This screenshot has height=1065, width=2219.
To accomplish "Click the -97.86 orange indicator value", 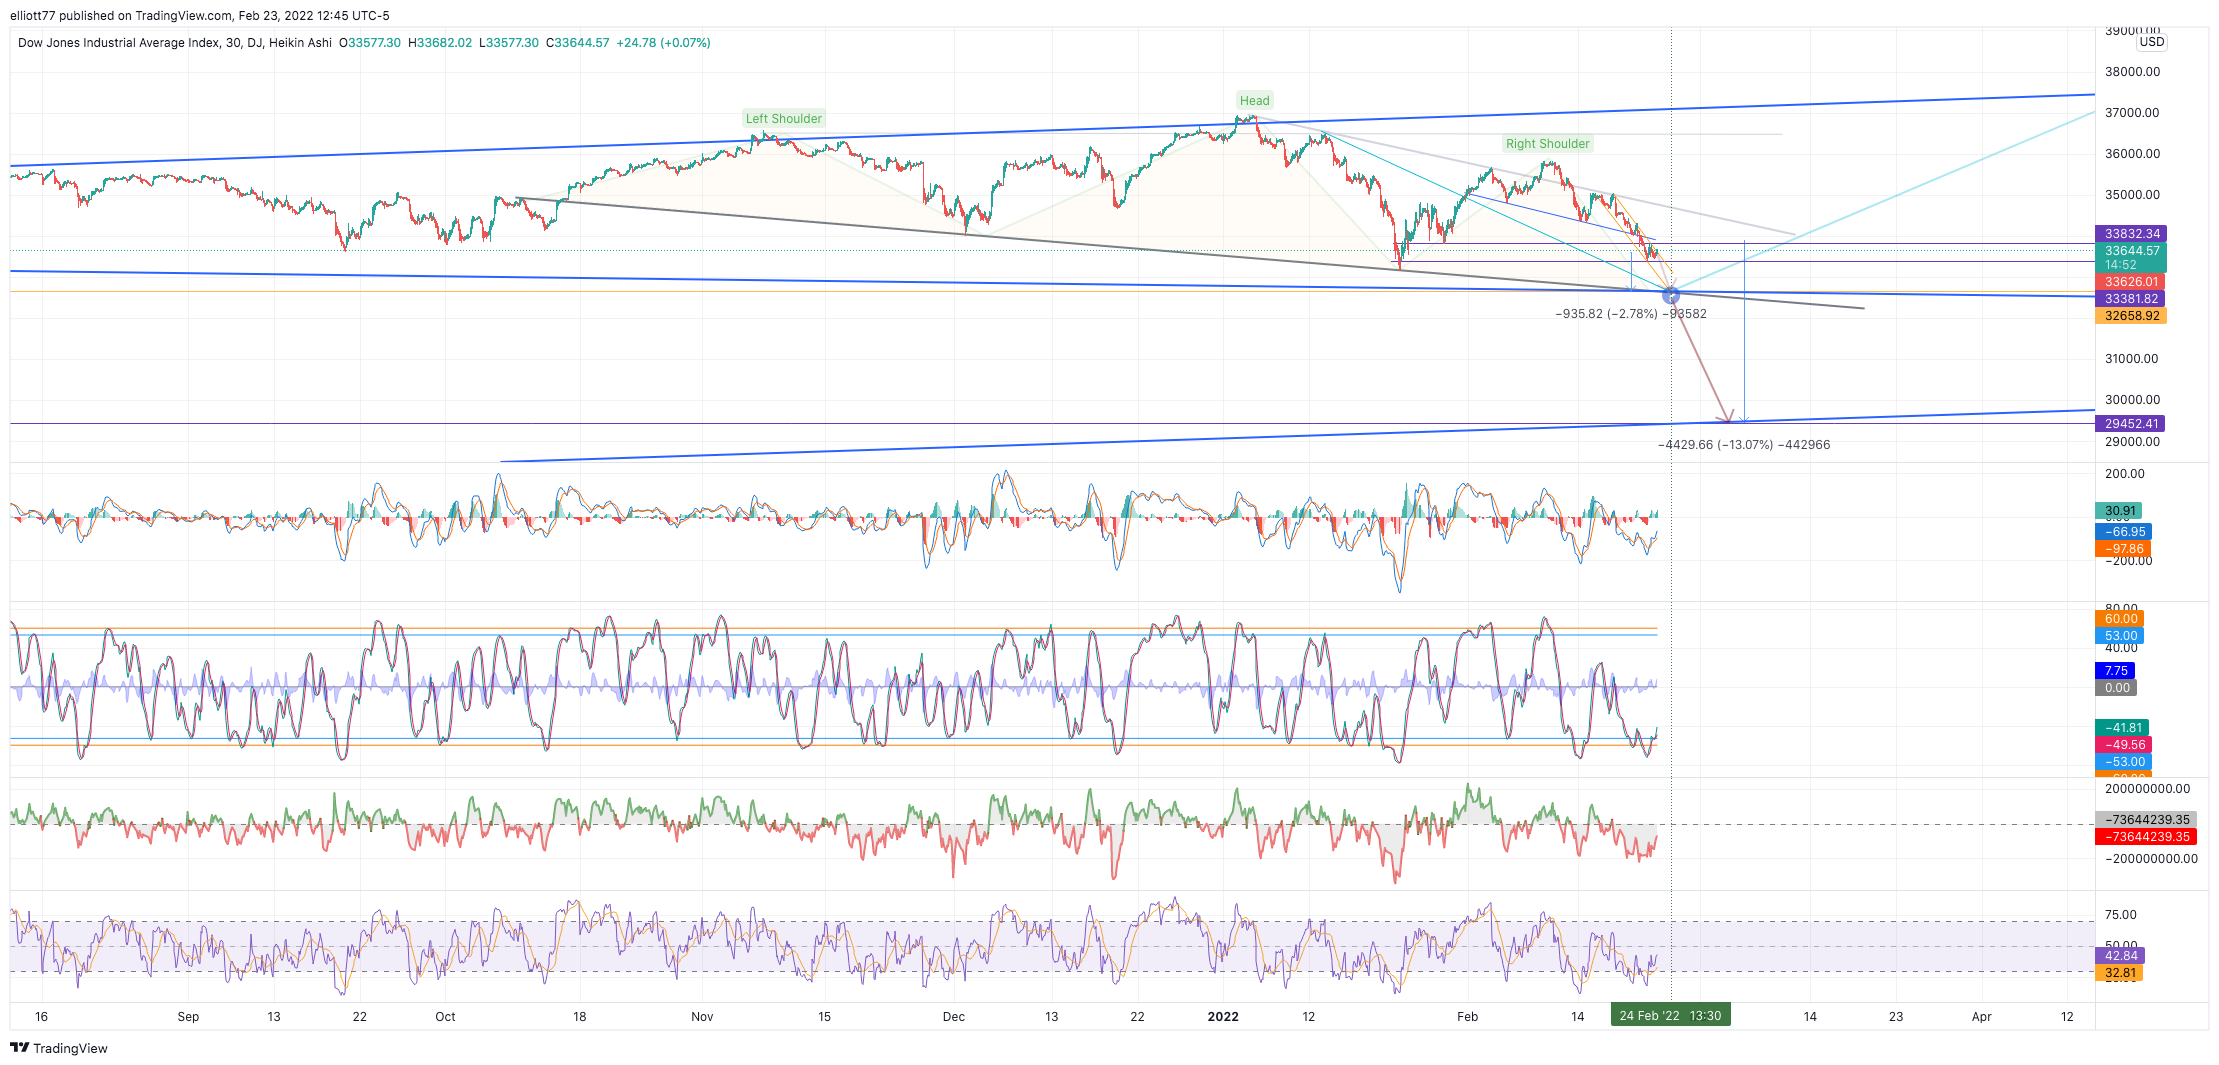I will pyautogui.click(x=2123, y=549).
